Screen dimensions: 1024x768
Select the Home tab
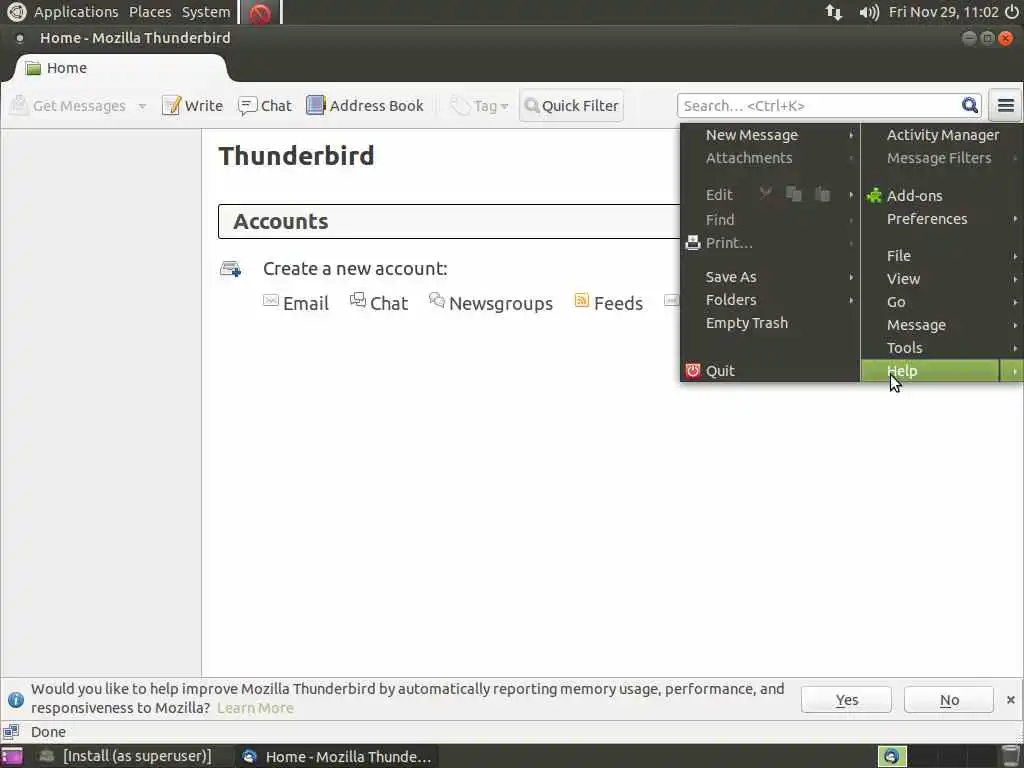pos(122,68)
